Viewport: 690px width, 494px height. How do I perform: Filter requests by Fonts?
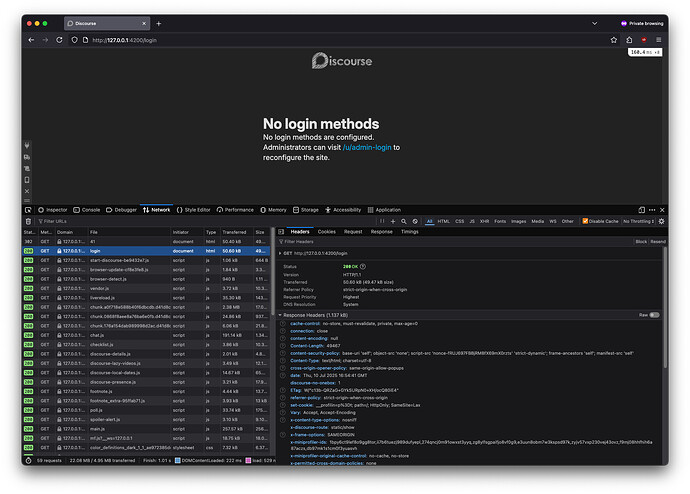point(500,221)
